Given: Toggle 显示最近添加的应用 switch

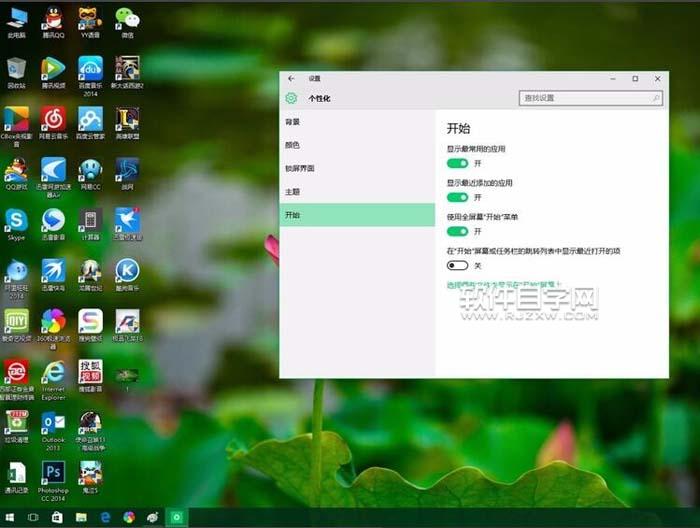Looking at the screenshot, I should (457, 197).
